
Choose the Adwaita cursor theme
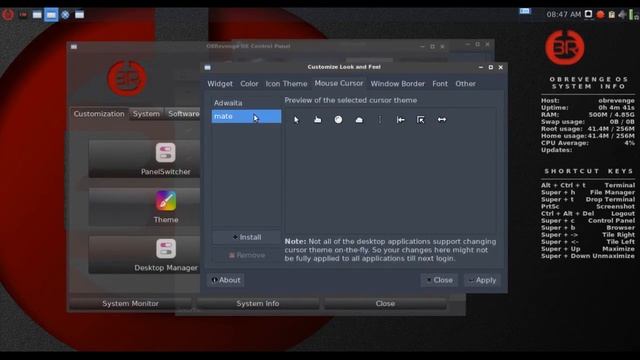246,103
